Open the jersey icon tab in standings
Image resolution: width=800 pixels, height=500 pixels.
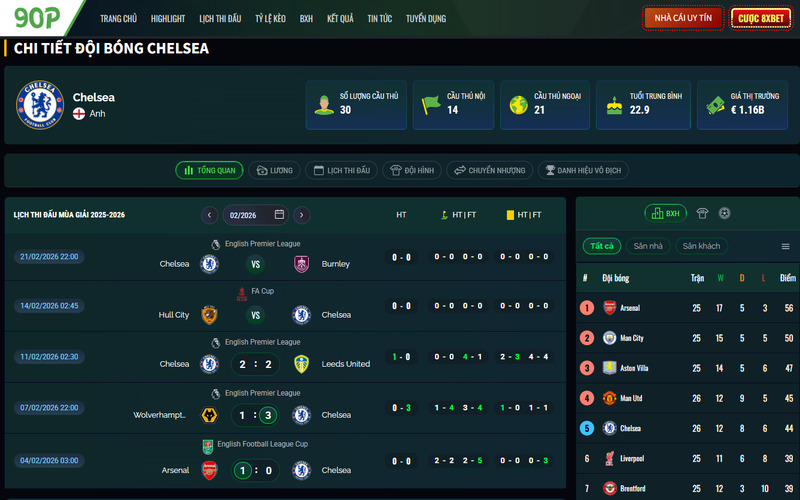(702, 213)
